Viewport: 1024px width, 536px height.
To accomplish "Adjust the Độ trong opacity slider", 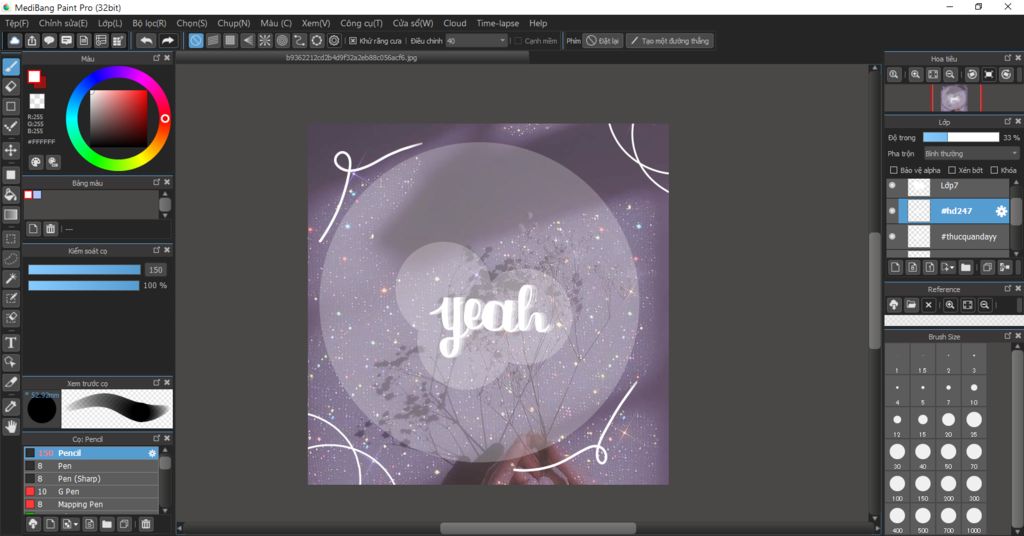I will 961,137.
